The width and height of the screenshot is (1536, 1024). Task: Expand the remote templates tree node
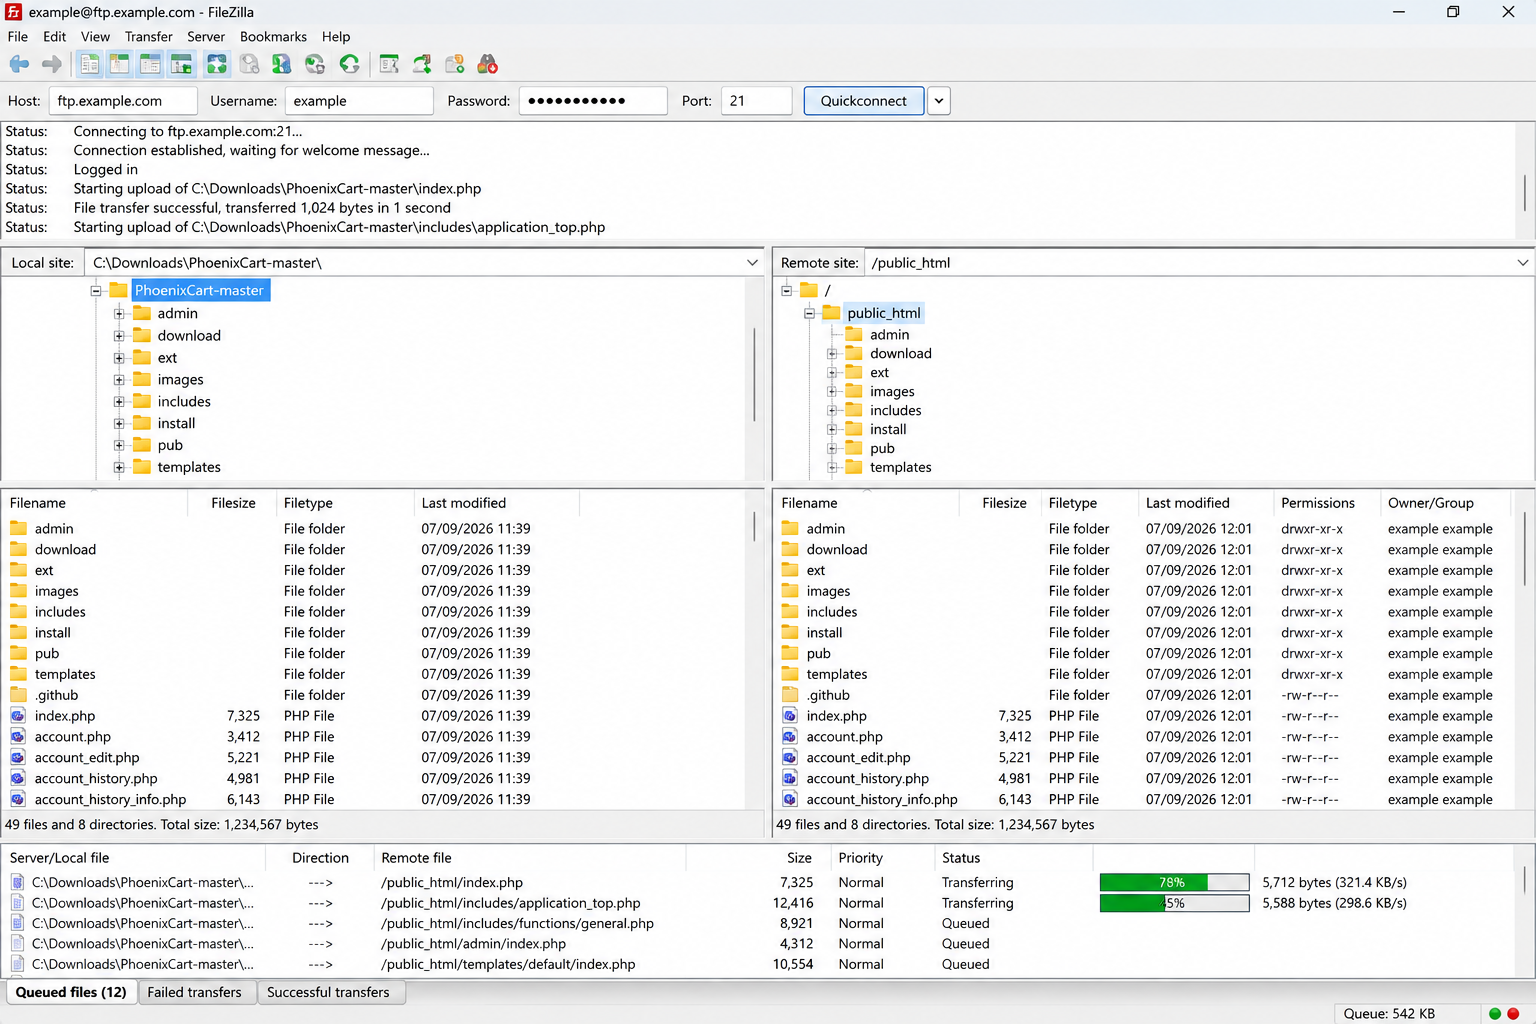pos(832,468)
